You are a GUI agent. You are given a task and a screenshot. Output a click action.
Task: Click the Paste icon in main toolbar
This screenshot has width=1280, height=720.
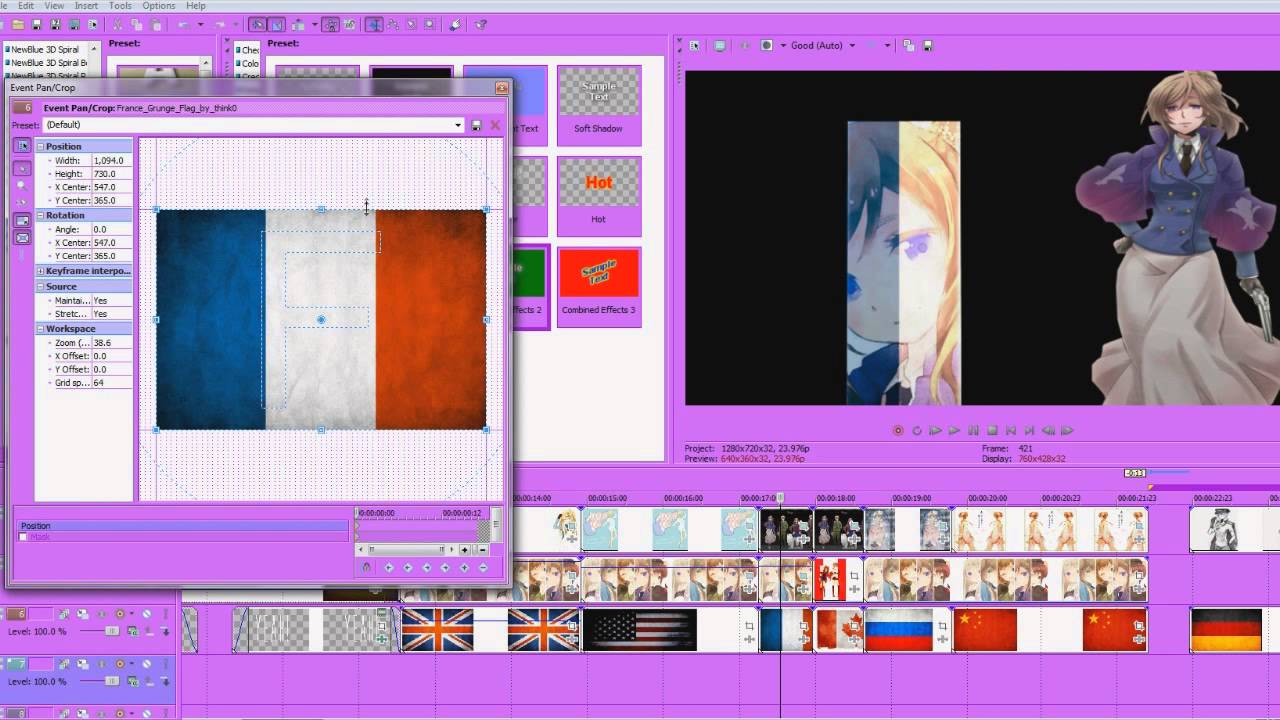coord(156,24)
